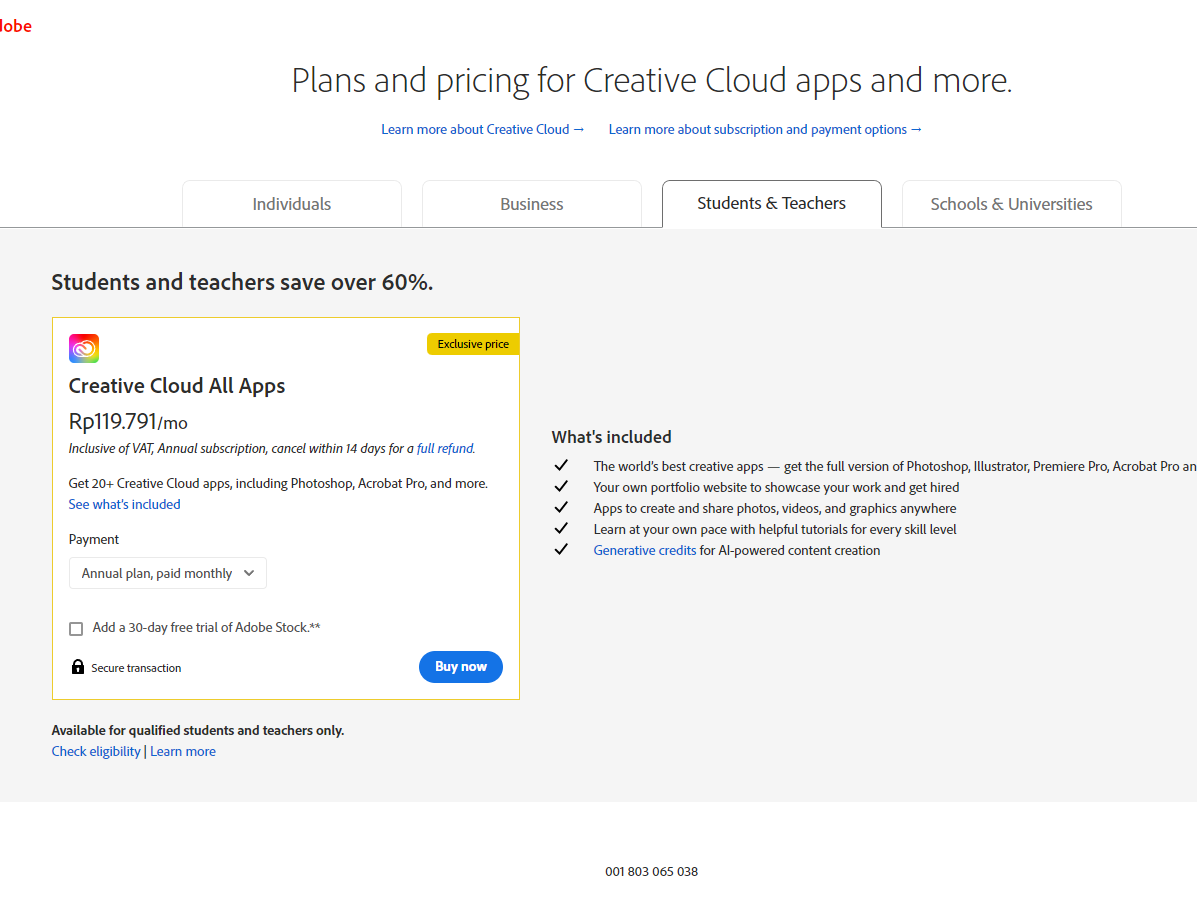
Task: Switch to the Business tab
Action: (531, 204)
